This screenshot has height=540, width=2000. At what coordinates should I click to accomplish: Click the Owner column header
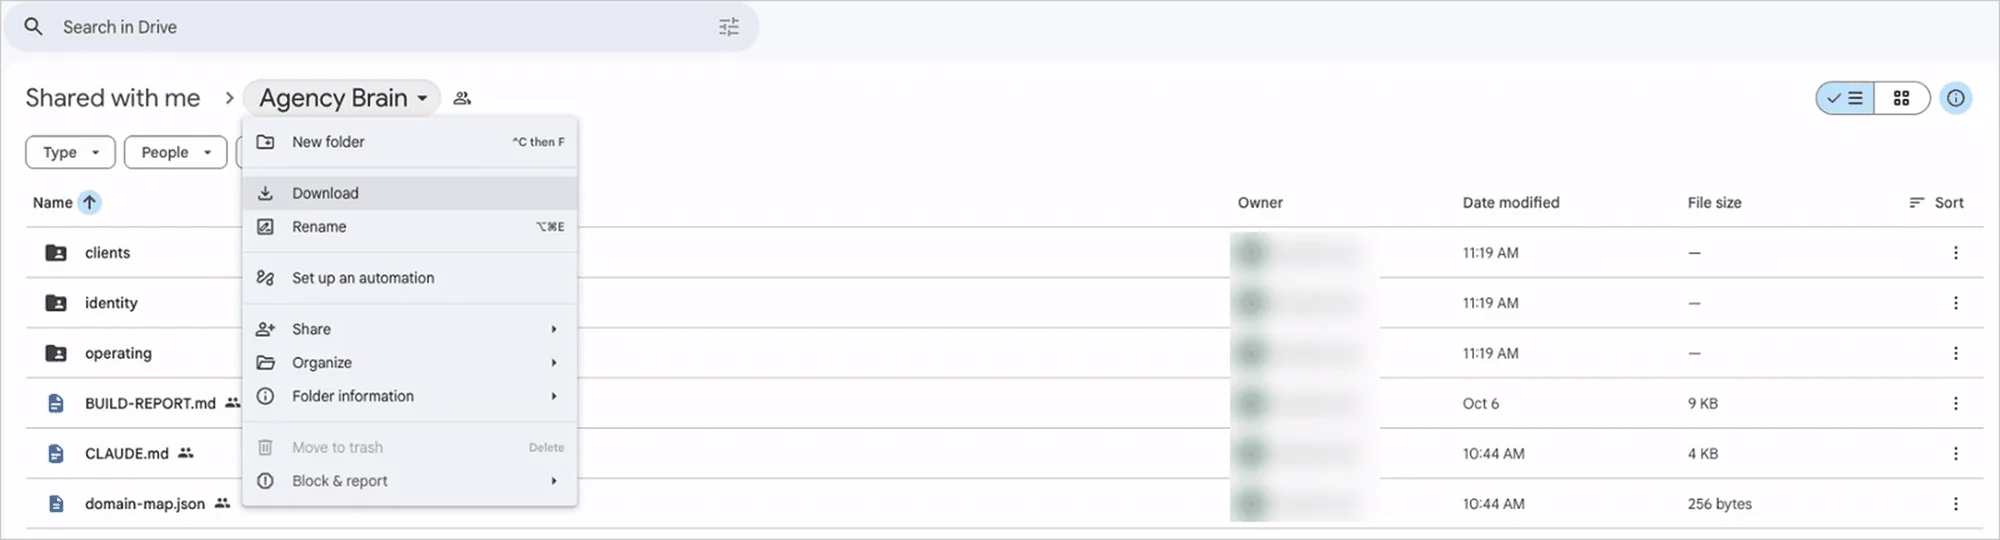[x=1260, y=202]
